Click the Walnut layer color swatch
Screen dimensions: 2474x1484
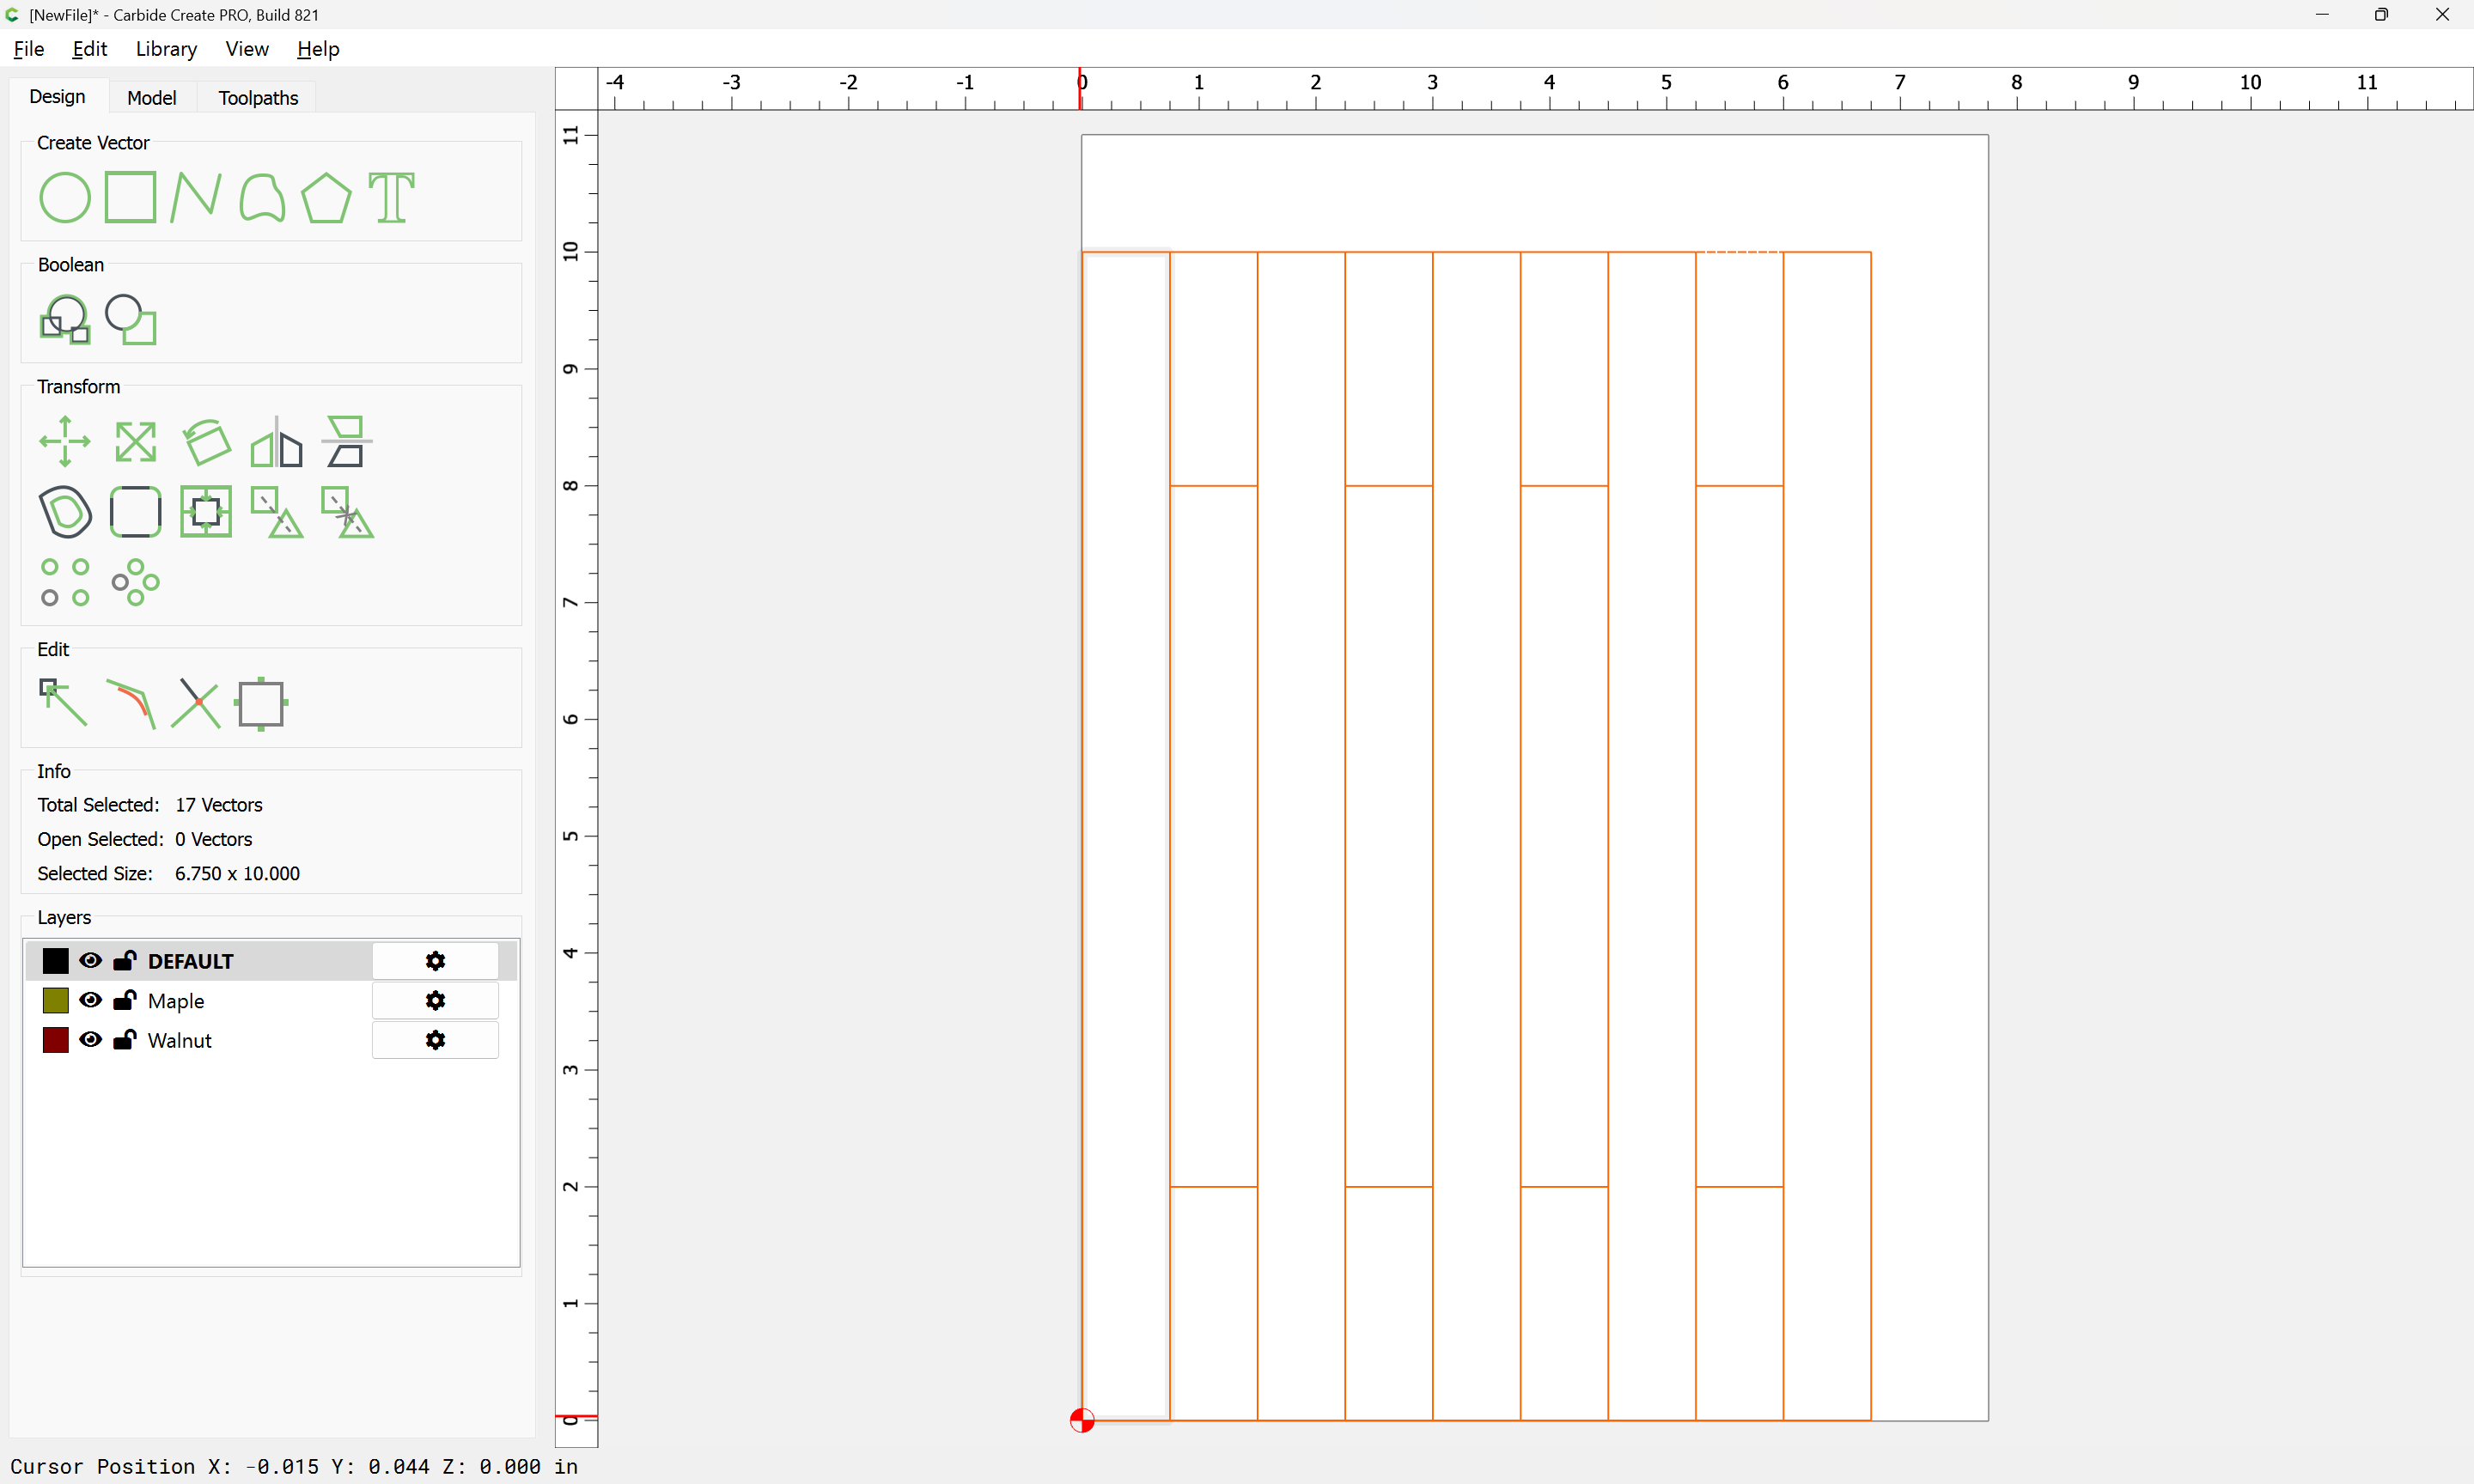(x=56, y=1040)
